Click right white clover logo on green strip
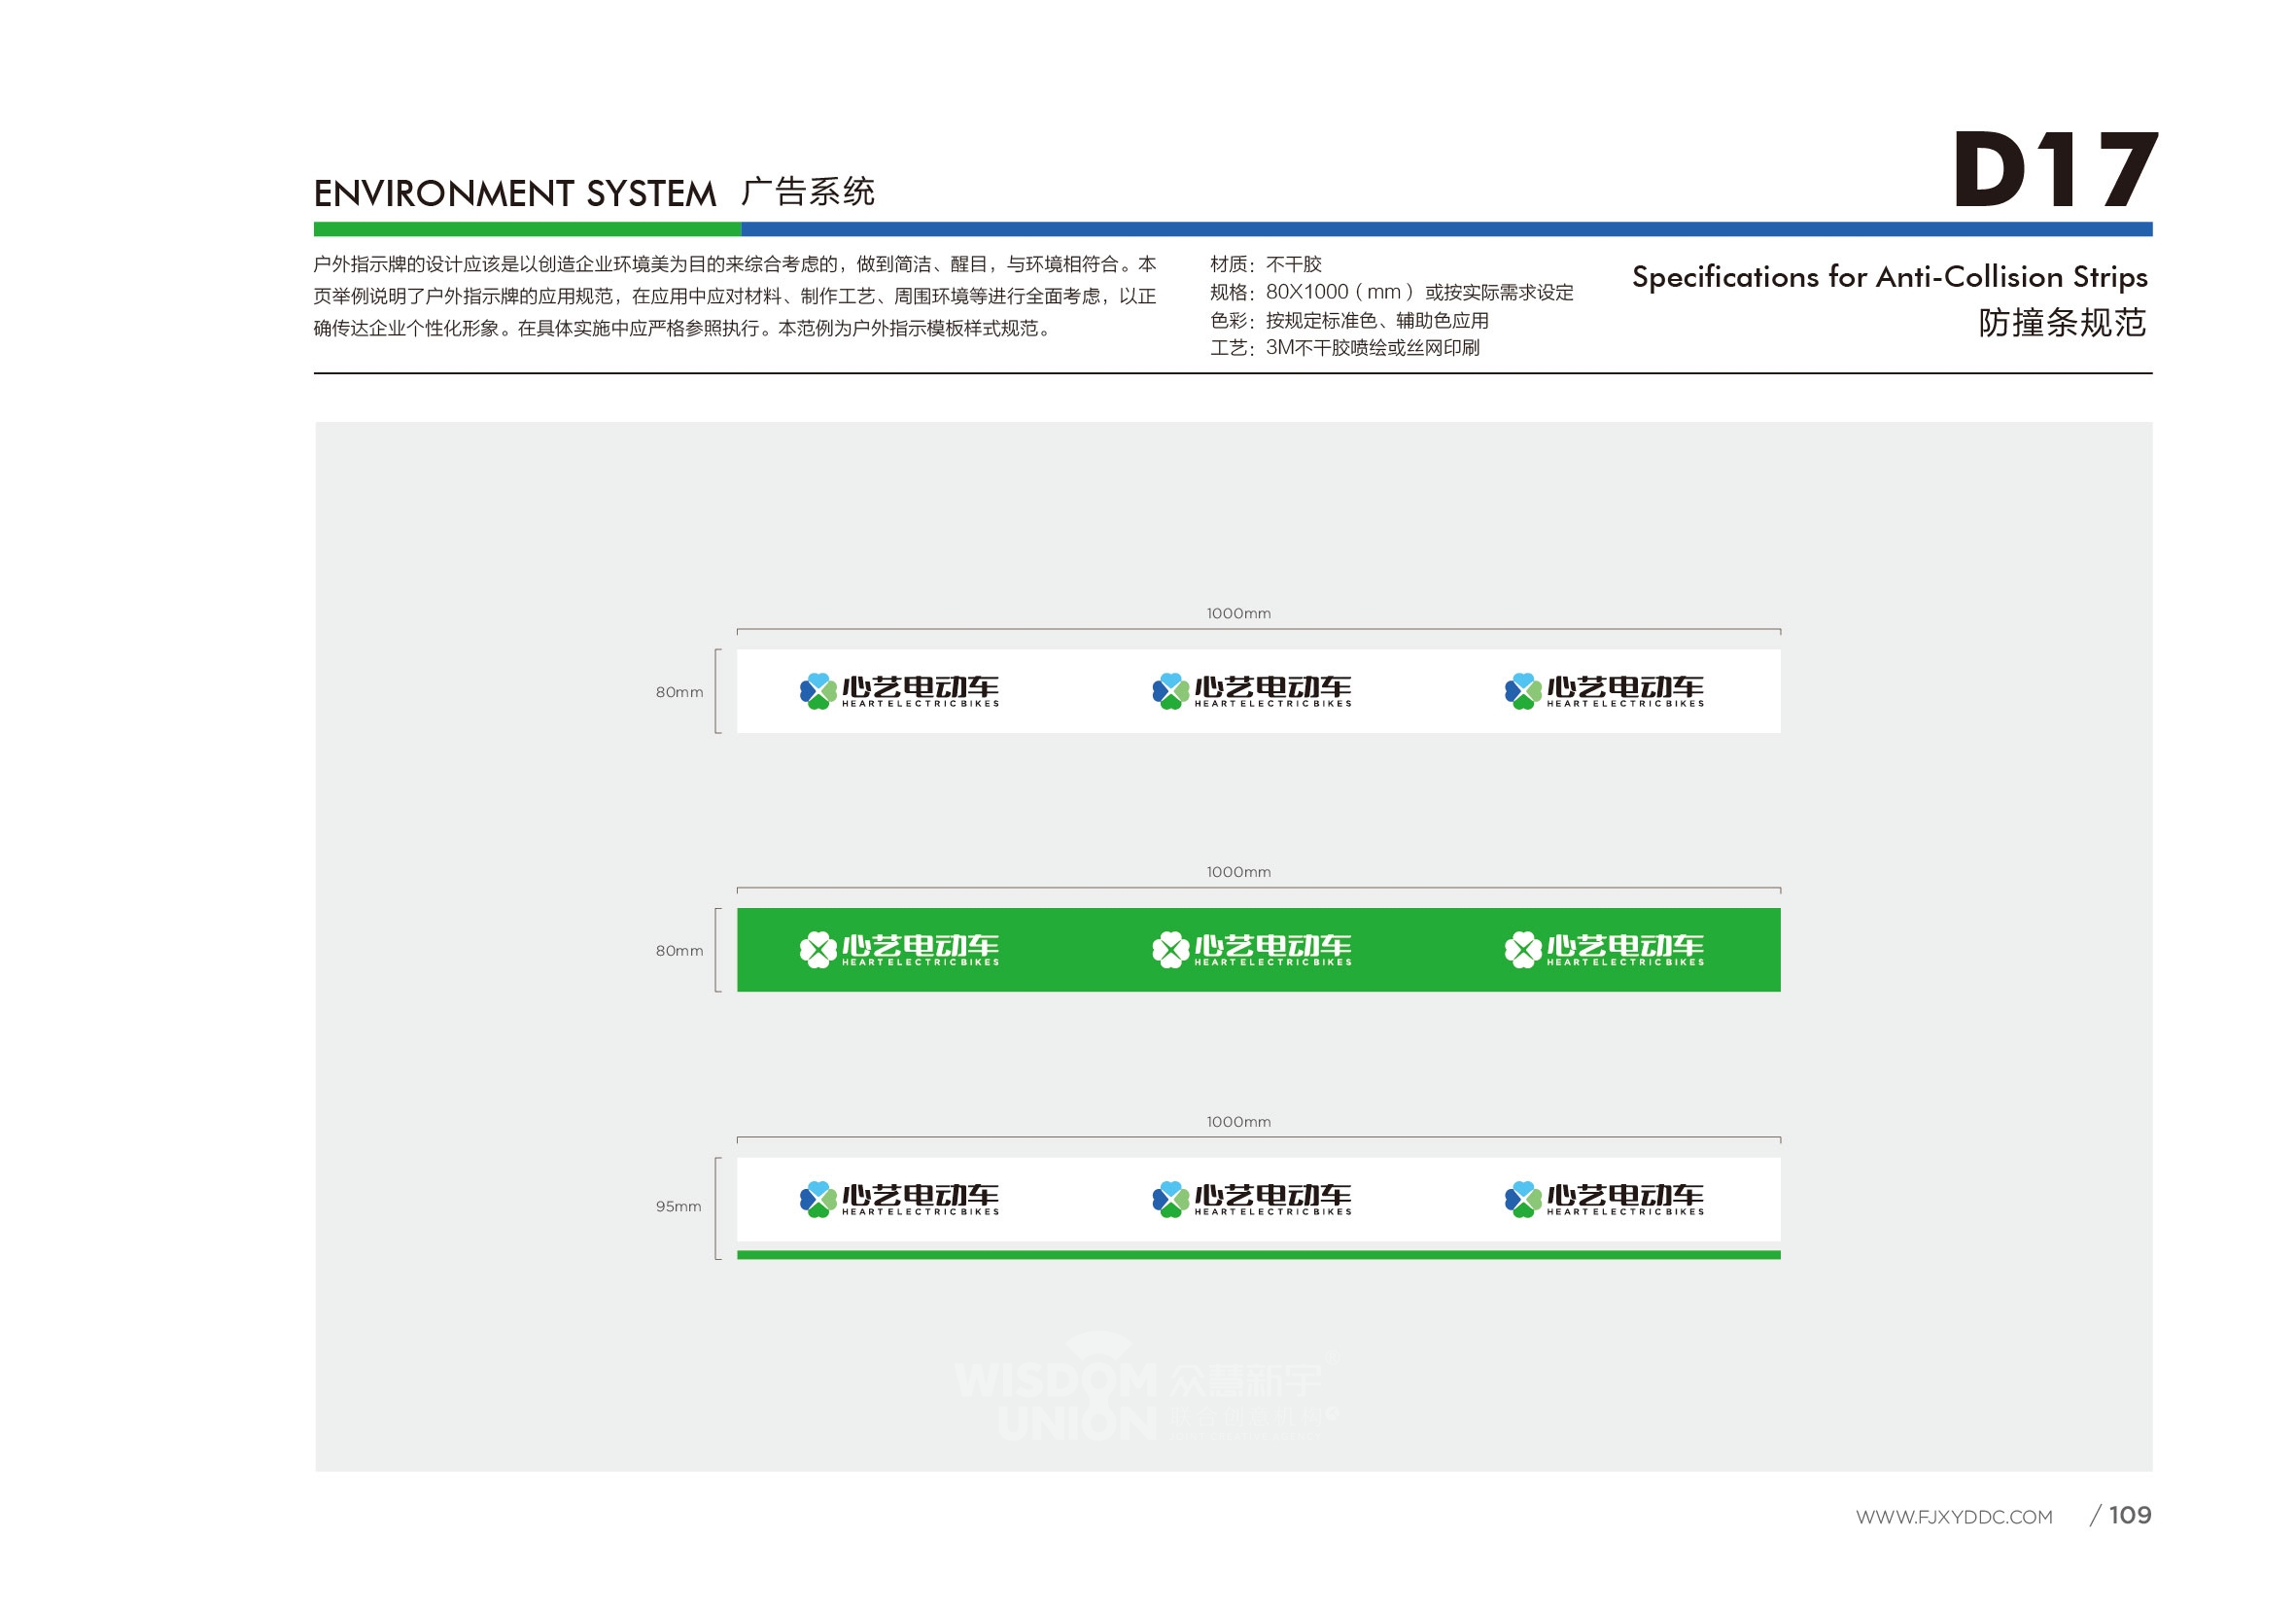 click(1522, 950)
